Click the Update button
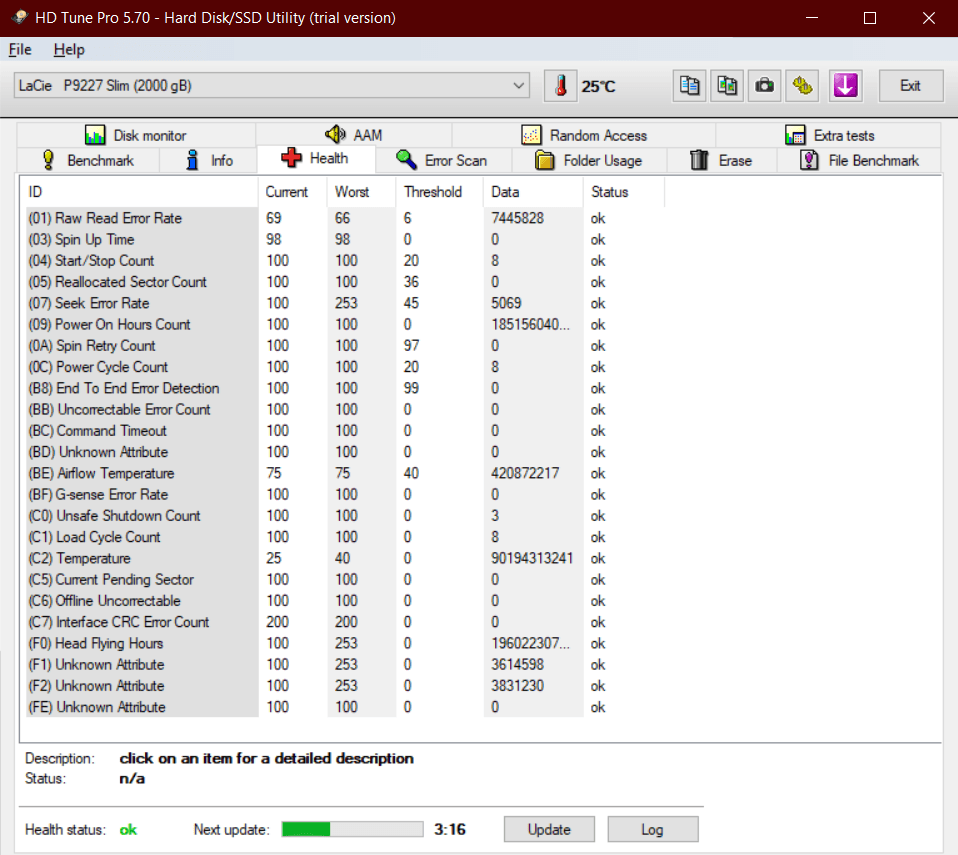The width and height of the screenshot is (958, 855). [549, 829]
